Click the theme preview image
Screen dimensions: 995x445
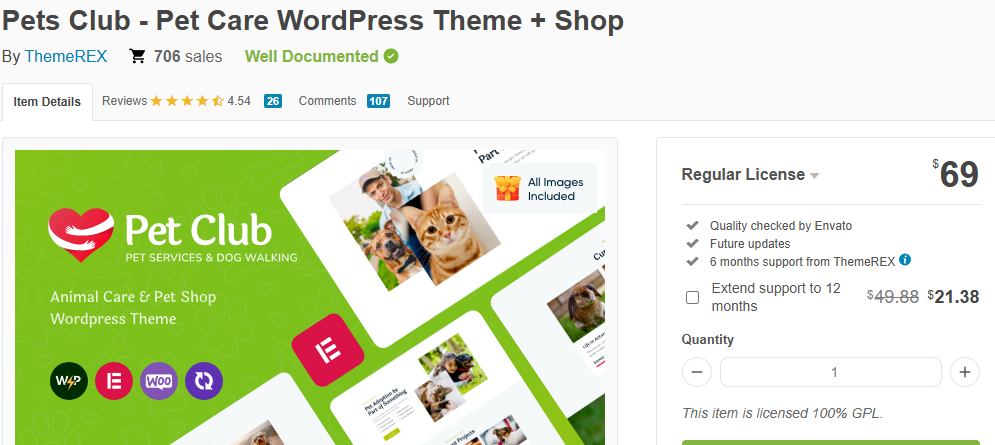310,297
